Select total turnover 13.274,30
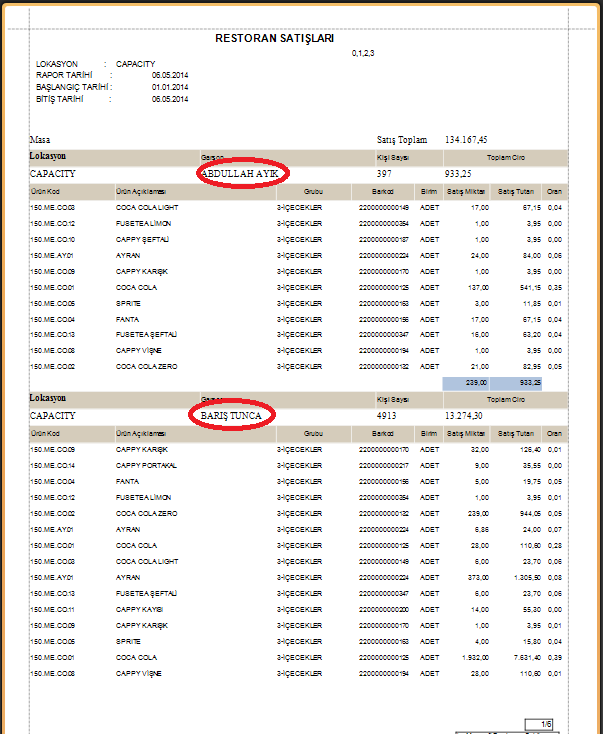Screen dimensions: 603x734 click(463, 416)
